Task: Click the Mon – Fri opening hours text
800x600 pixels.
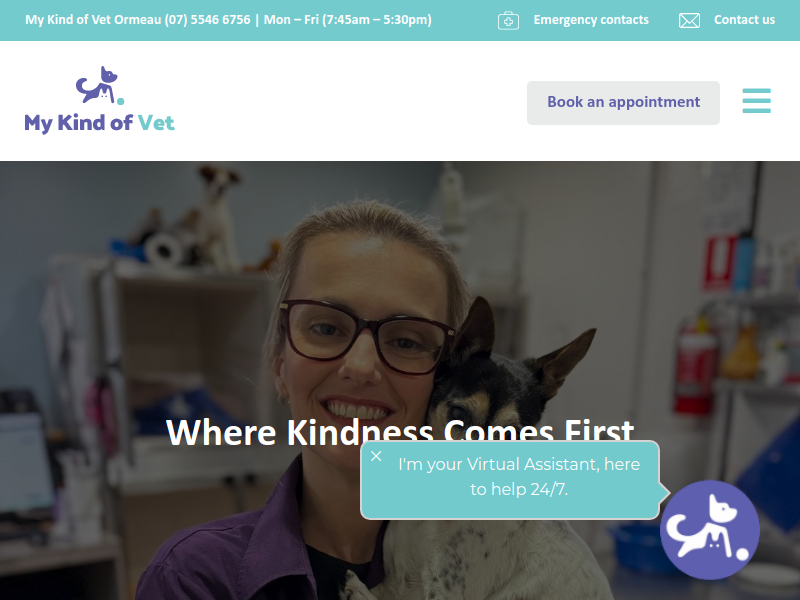Action: (x=347, y=20)
